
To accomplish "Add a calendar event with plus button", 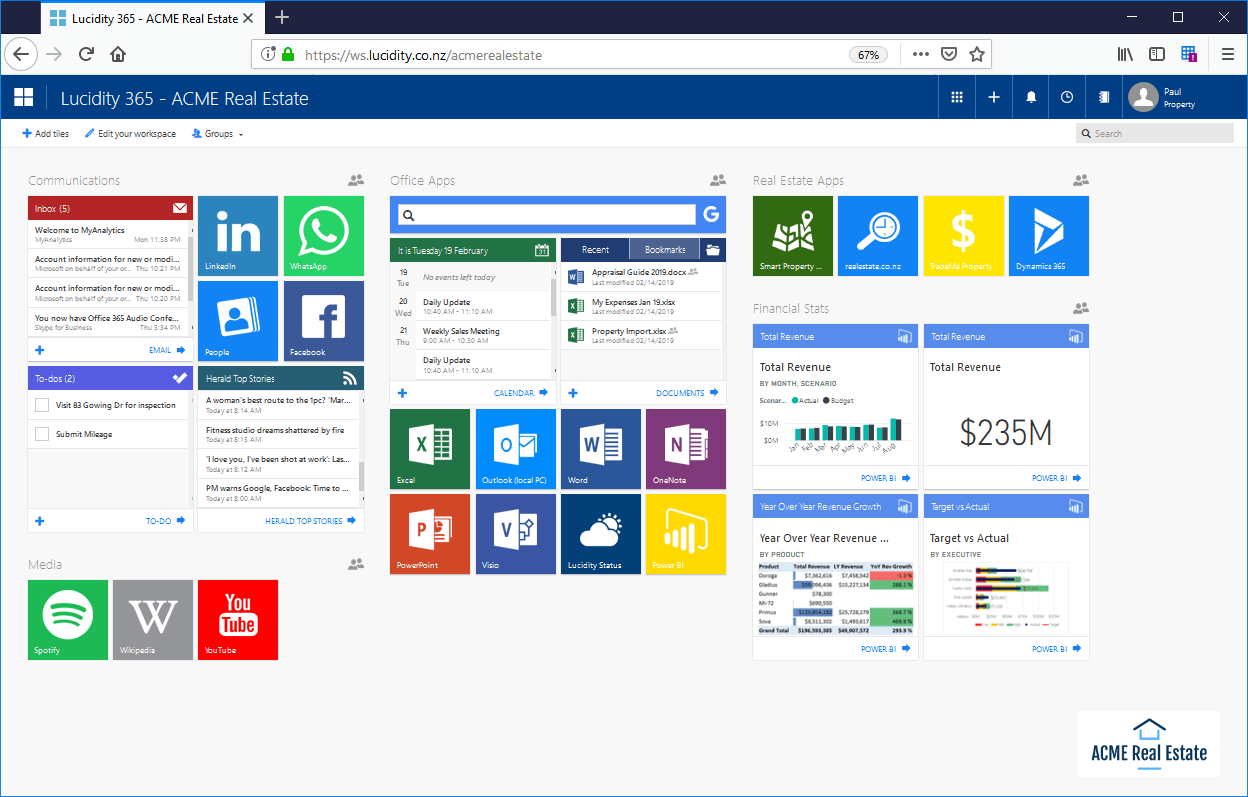I will click(x=402, y=393).
